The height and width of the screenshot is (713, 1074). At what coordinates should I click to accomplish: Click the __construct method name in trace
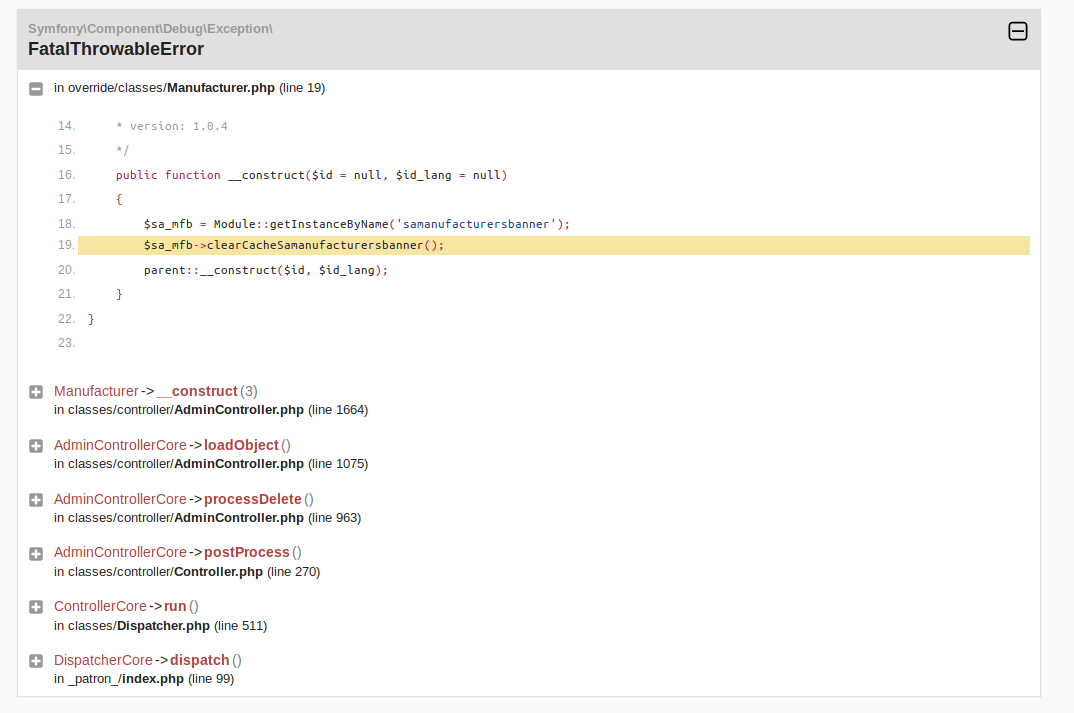[x=197, y=391]
